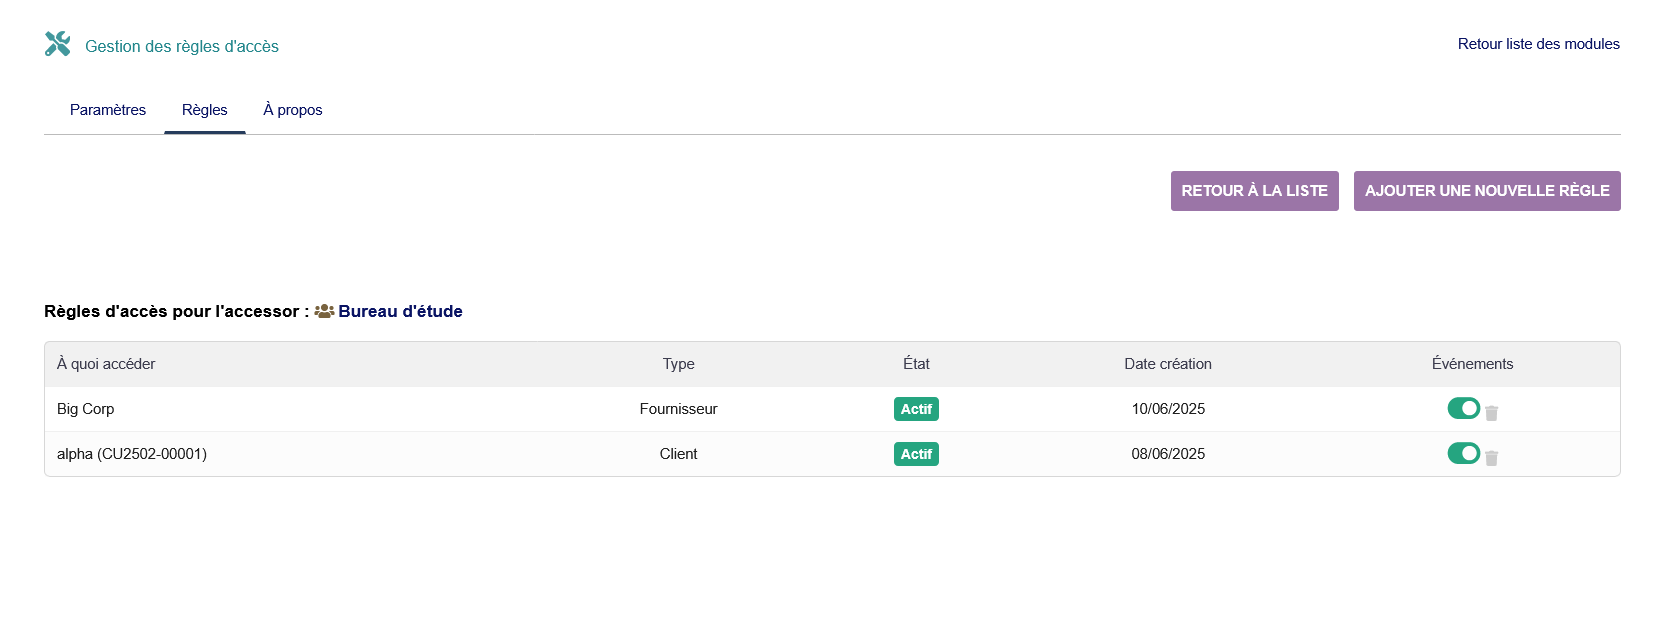Click the wrench tools module icon

pos(58,44)
